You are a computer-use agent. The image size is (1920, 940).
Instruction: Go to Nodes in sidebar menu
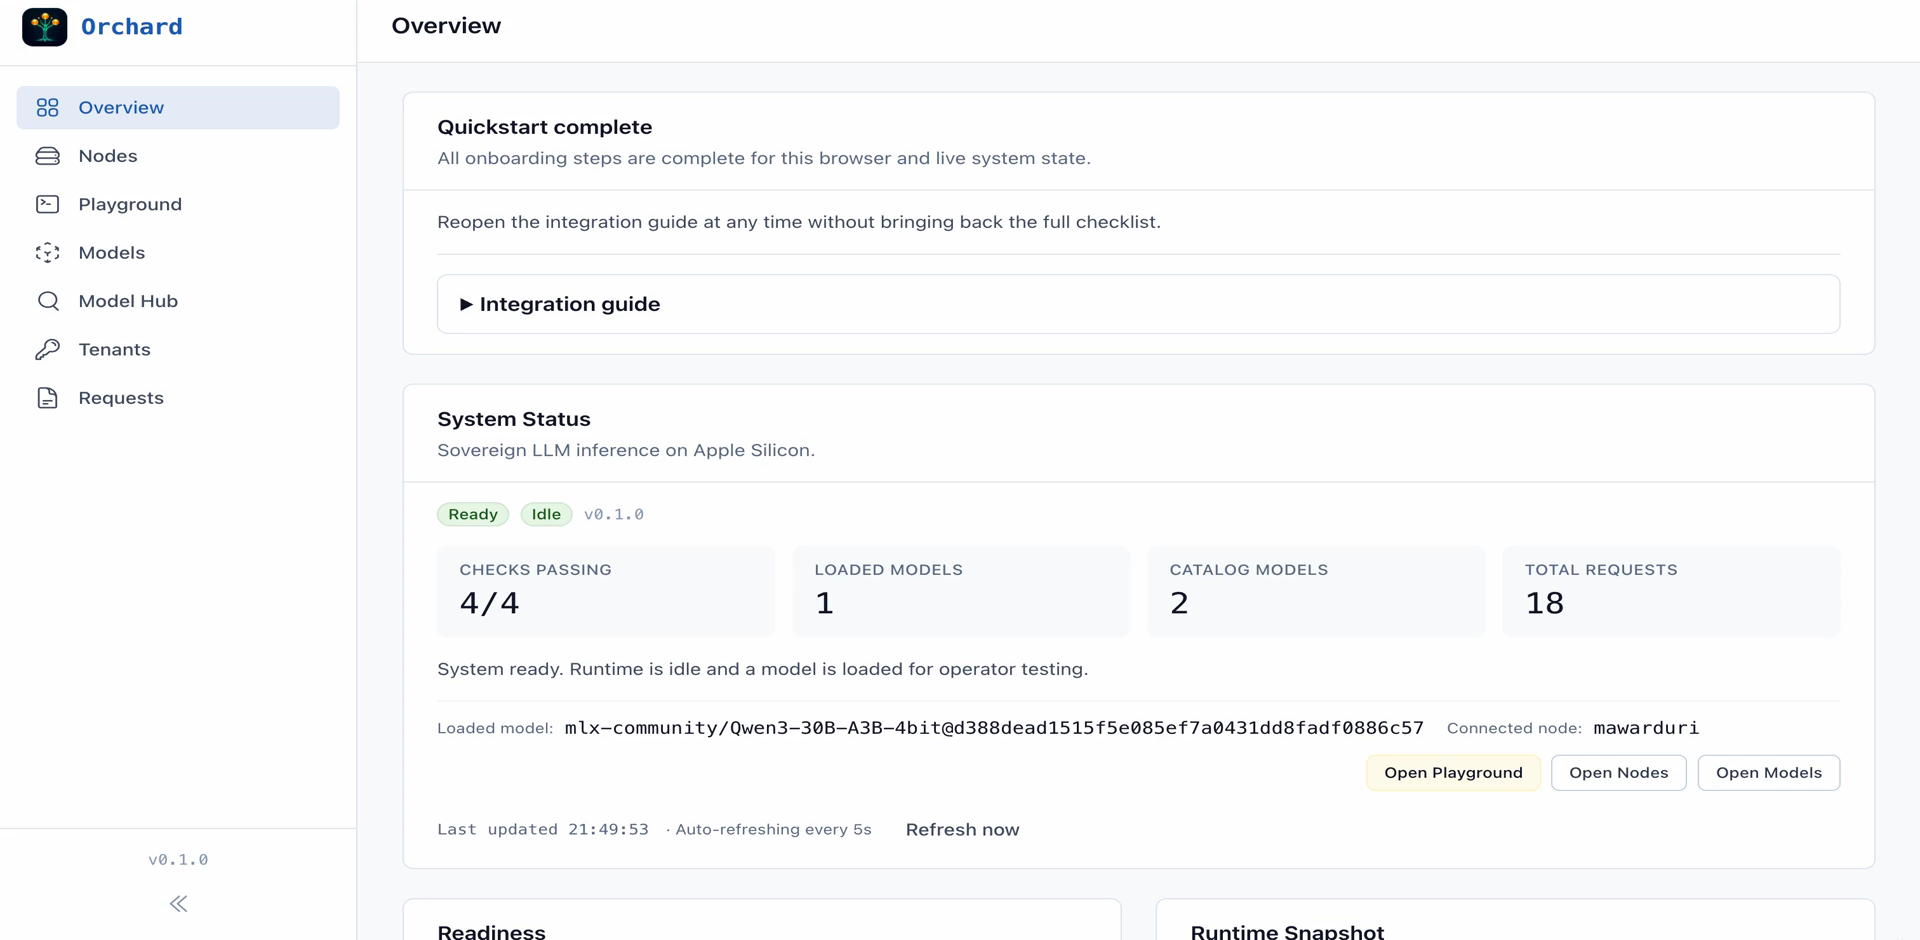(x=108, y=156)
